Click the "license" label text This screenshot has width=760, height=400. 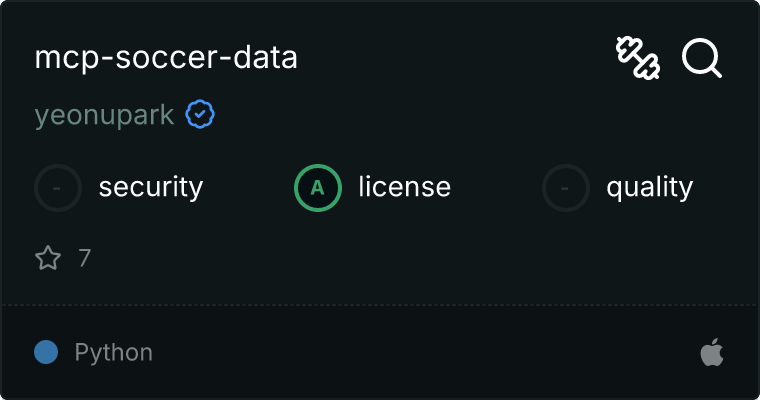pos(404,187)
